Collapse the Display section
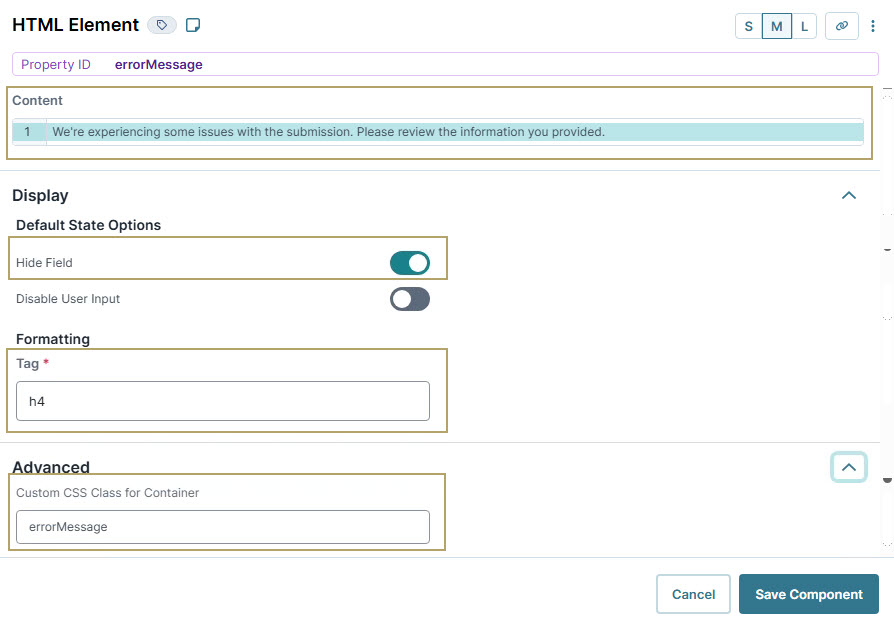Screen dimensions: 894x623 (849, 195)
